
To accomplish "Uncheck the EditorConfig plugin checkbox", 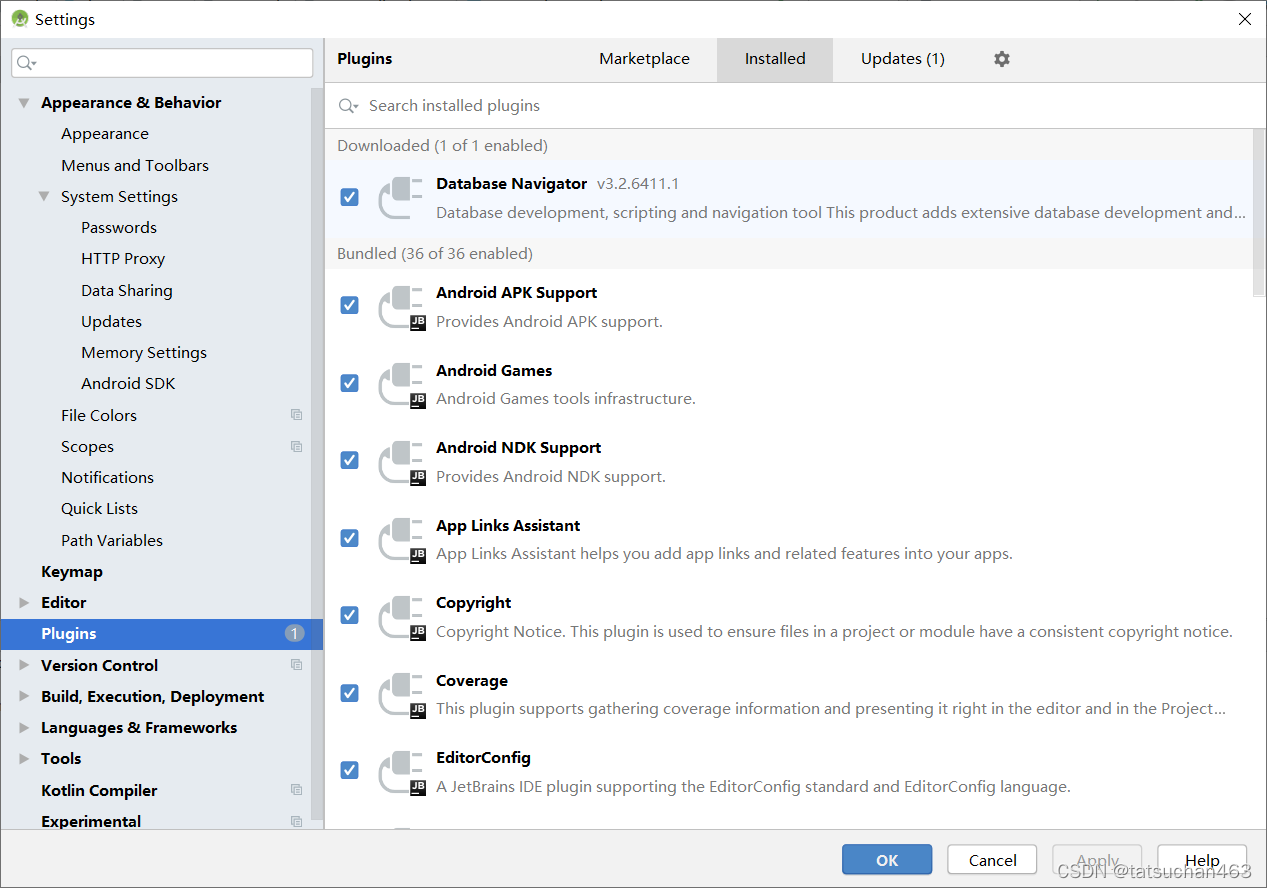I will (x=349, y=770).
